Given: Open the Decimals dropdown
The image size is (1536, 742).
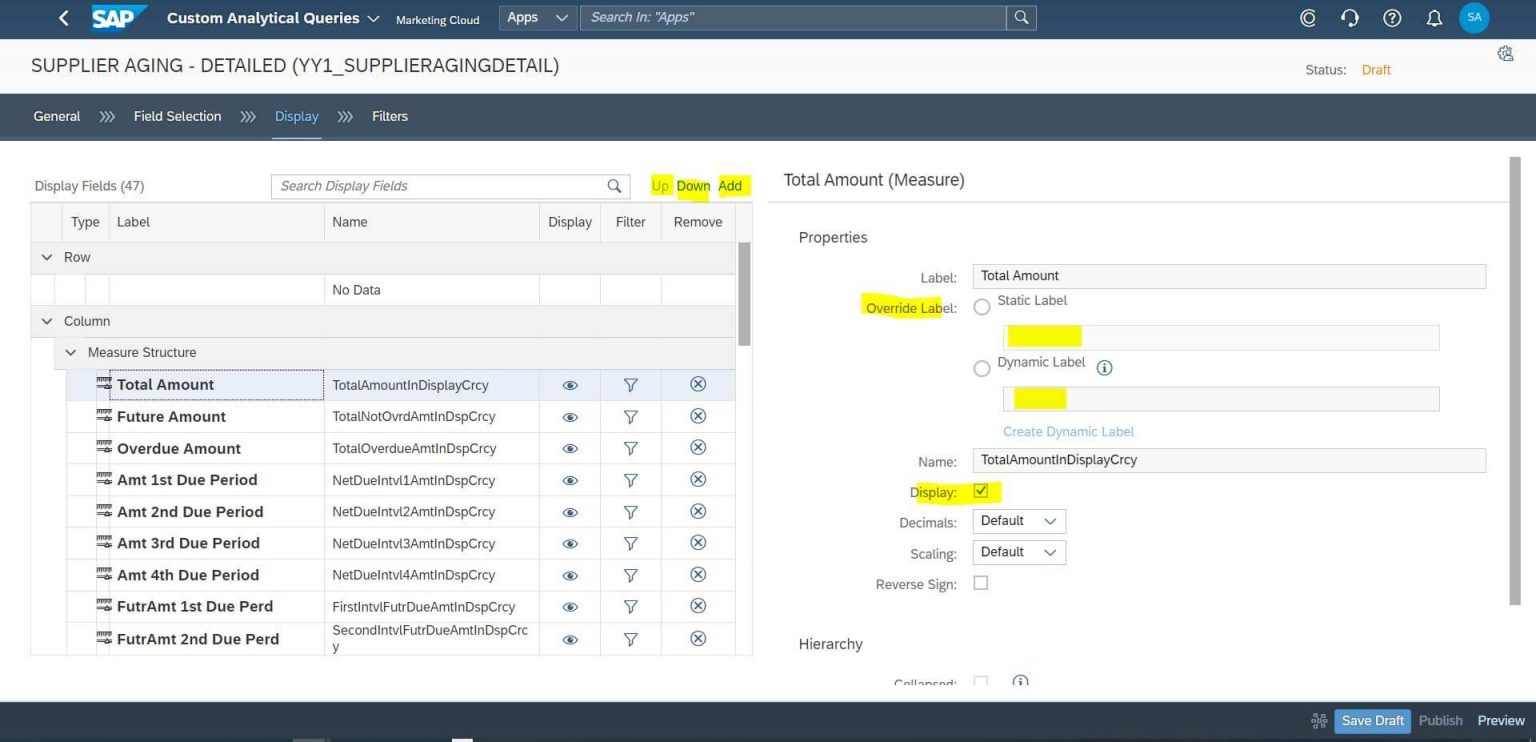Looking at the screenshot, I should tap(1018, 520).
